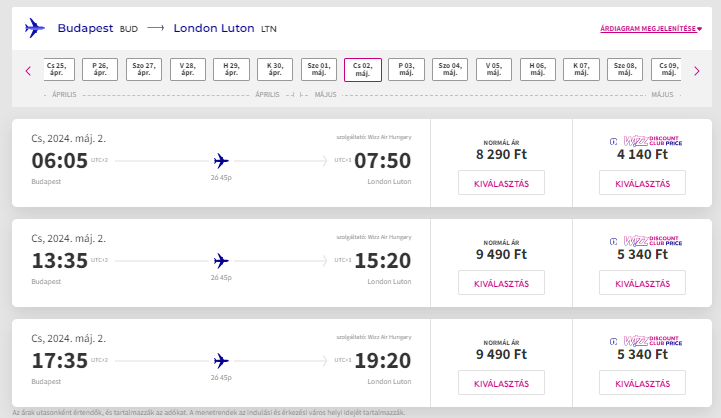The image size is (721, 418).
Task: Click Wizz Discount Club logo on 06:05 flight
Action: coord(646,141)
